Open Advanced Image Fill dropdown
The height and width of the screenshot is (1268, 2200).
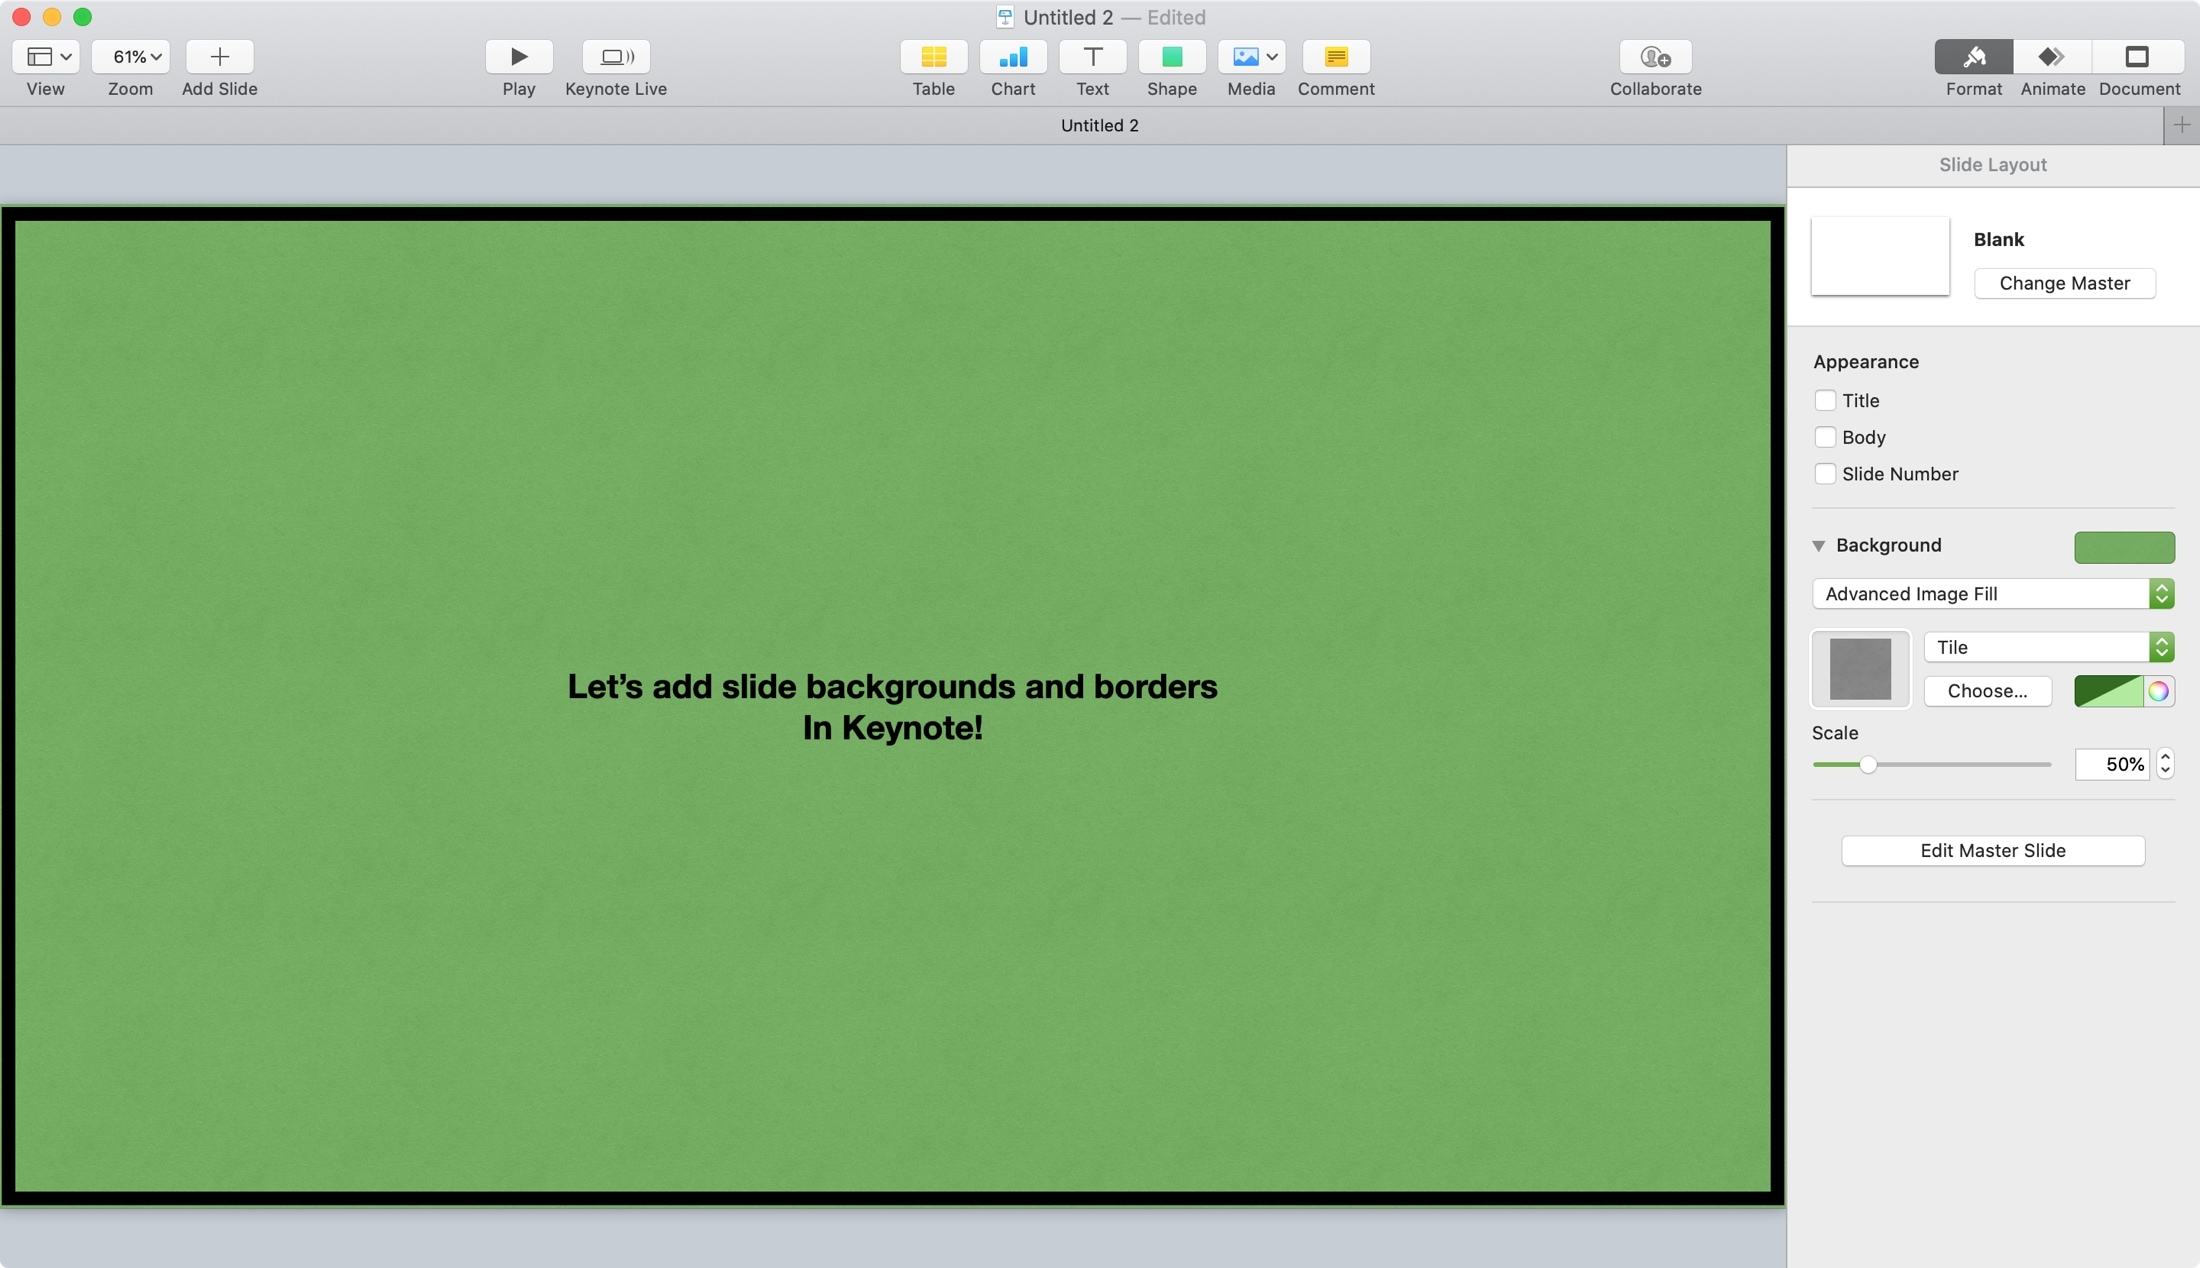1993,594
